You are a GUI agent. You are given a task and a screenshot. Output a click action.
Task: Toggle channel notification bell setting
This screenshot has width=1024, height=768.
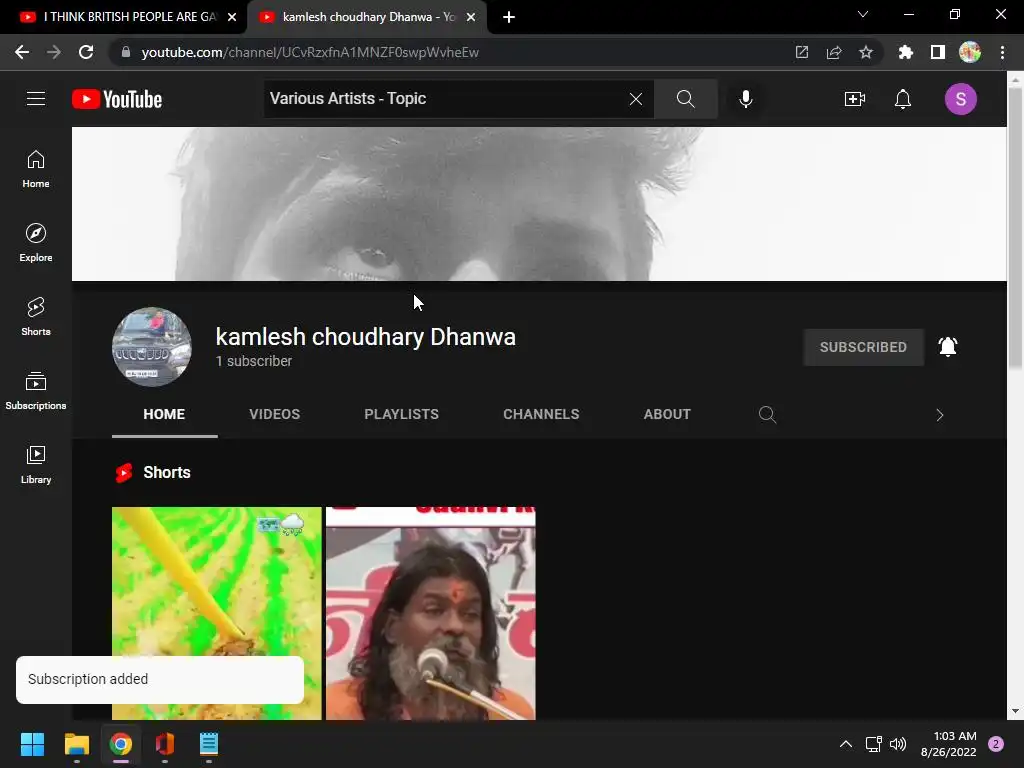pyautogui.click(x=948, y=347)
